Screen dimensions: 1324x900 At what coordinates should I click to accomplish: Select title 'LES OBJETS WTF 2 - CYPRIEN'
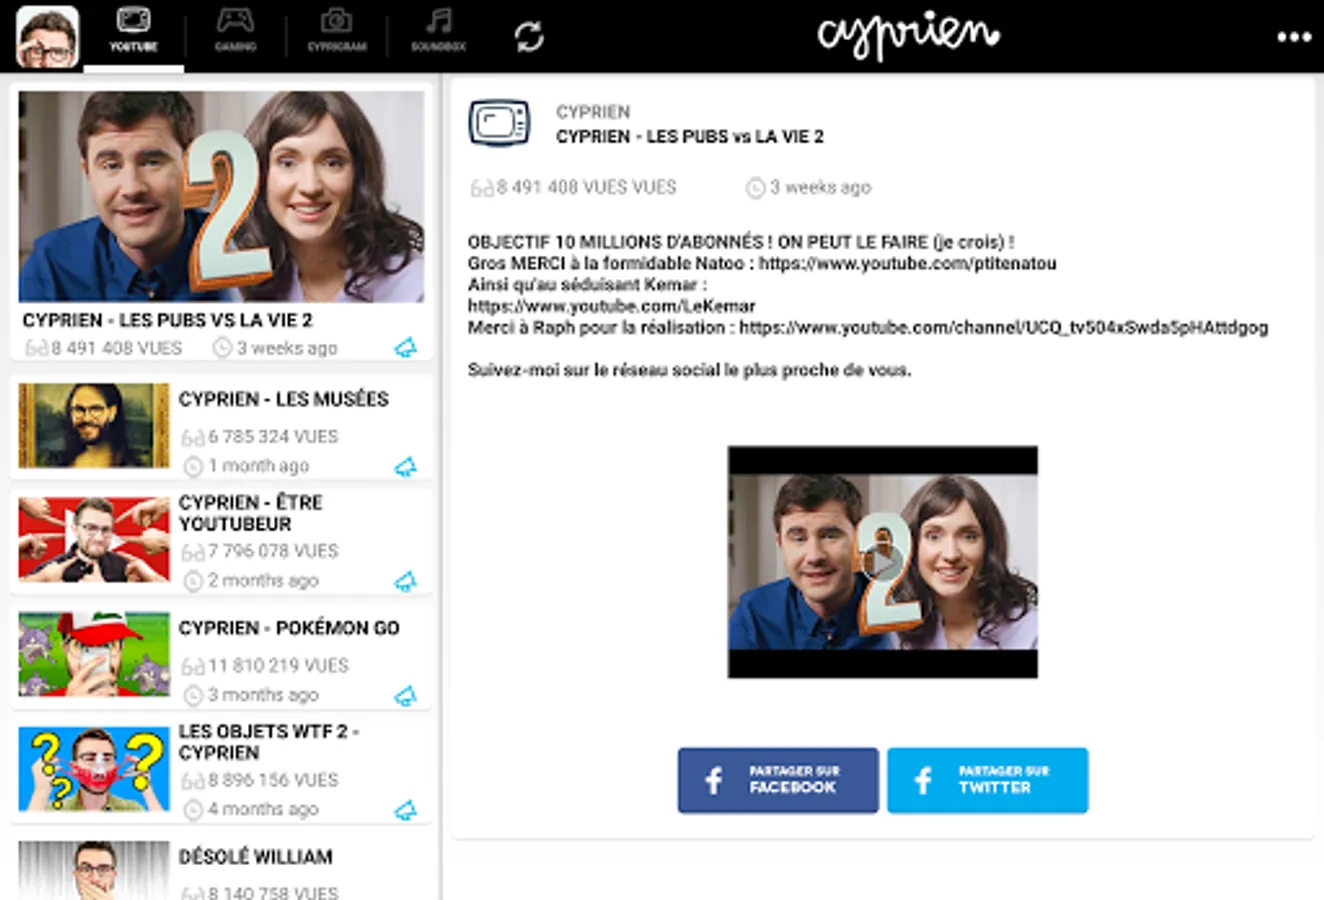coord(268,742)
